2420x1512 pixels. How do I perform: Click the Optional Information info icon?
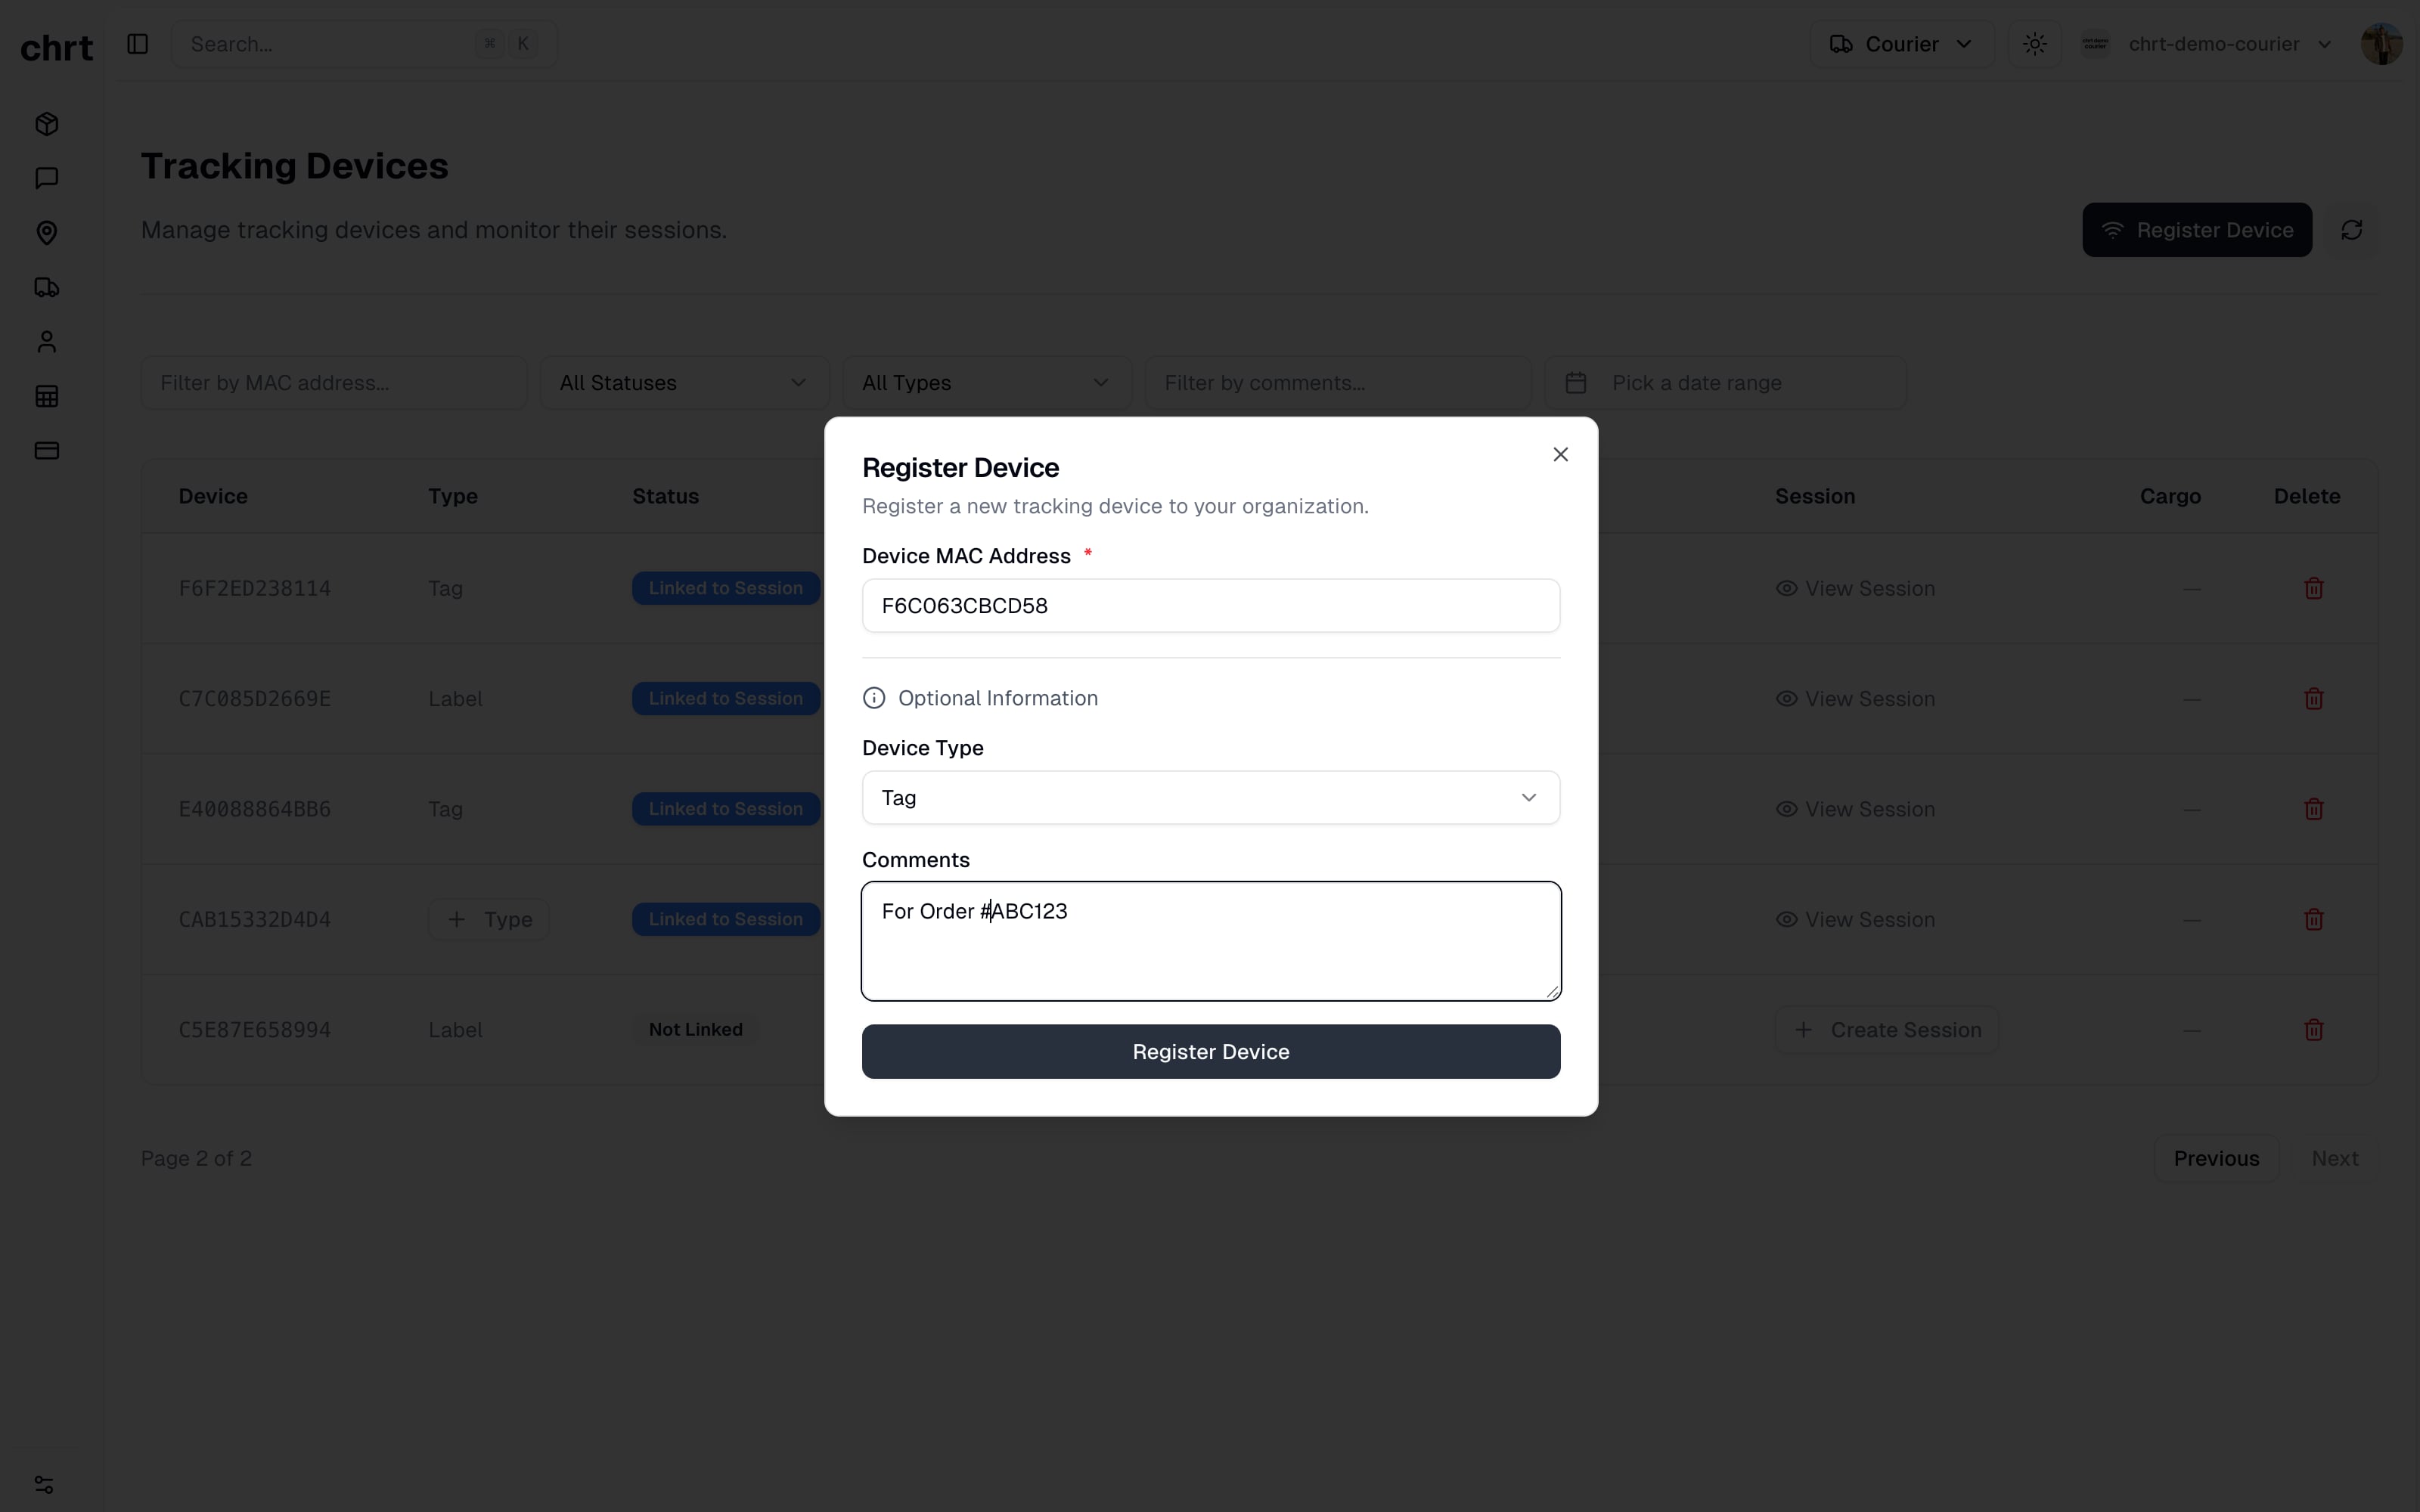pyautogui.click(x=873, y=697)
